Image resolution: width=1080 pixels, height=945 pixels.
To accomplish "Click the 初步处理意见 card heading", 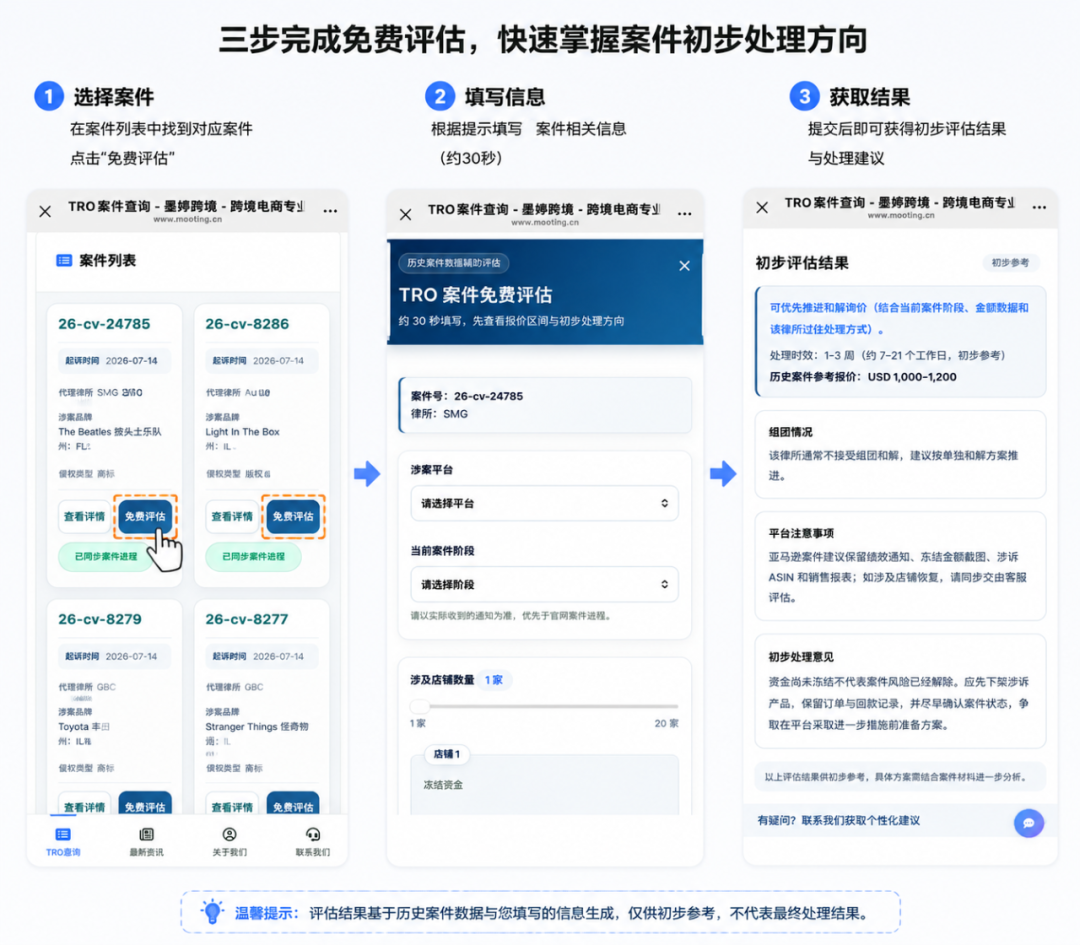I will pos(801,657).
